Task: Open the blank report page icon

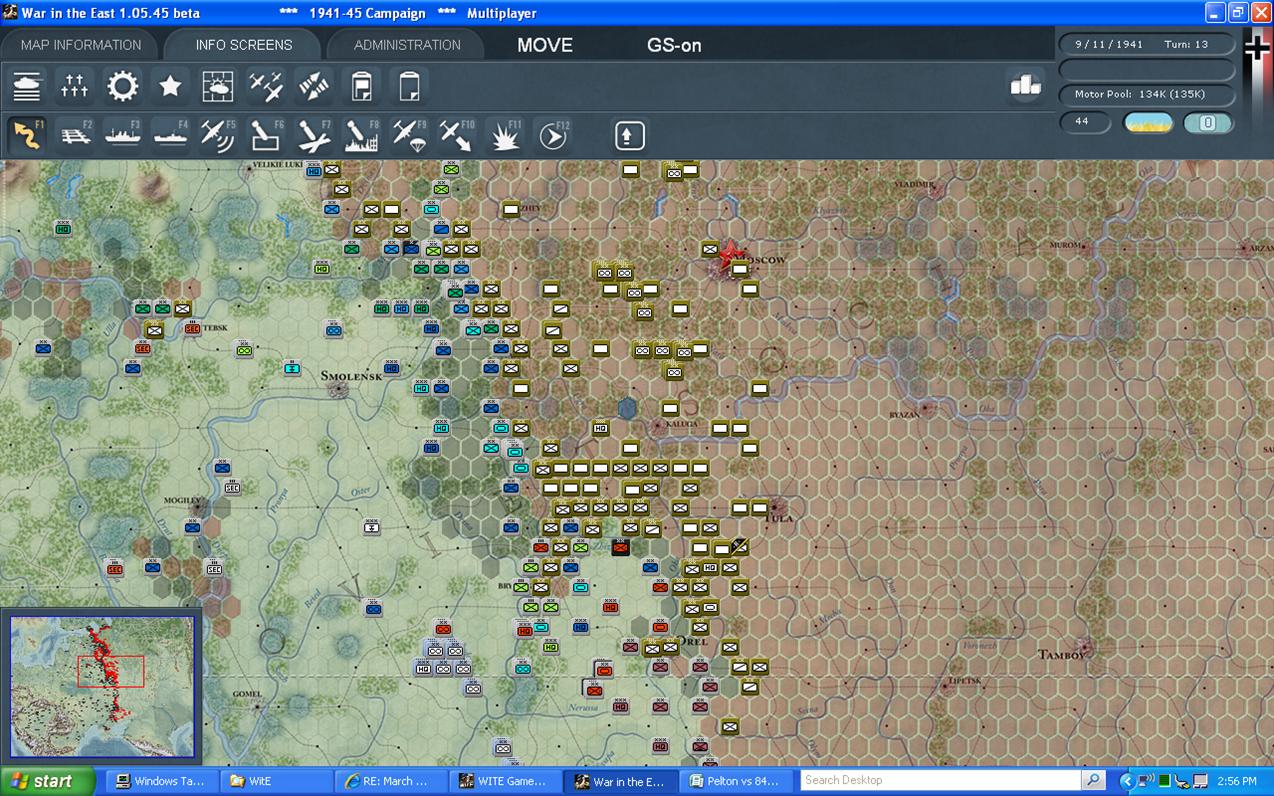Action: point(409,87)
